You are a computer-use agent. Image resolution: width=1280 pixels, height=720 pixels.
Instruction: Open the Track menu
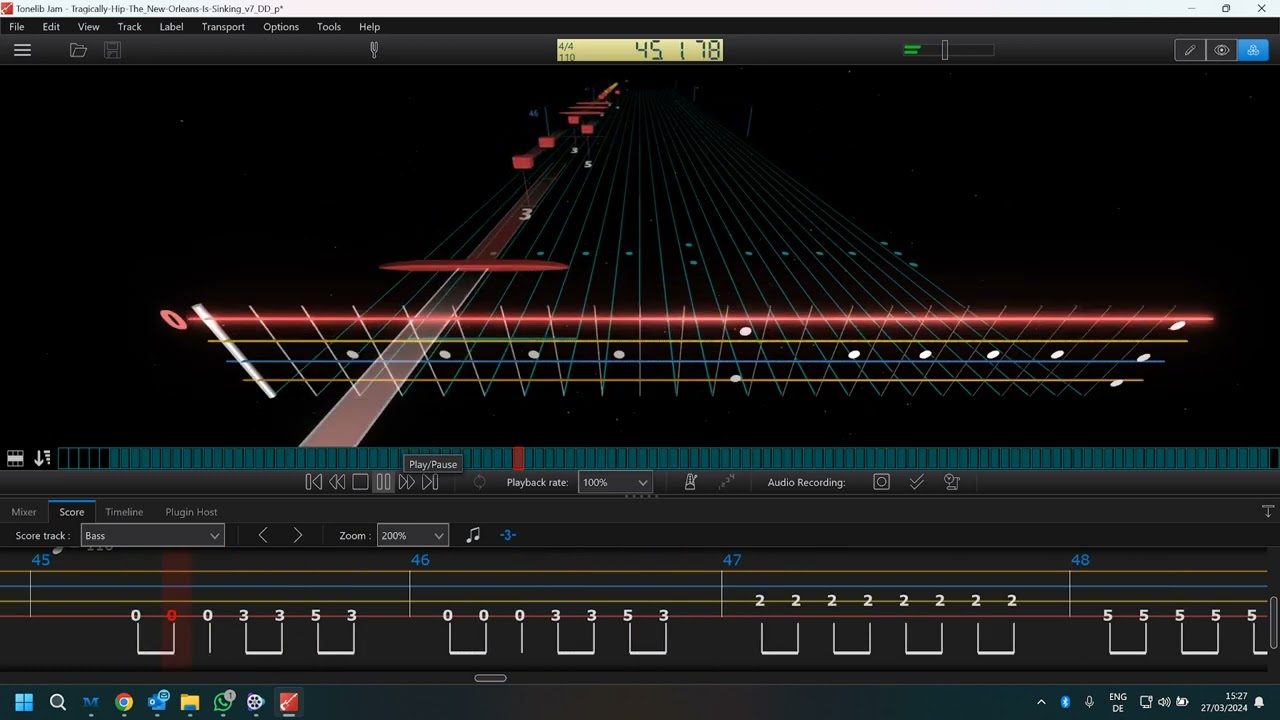[130, 27]
